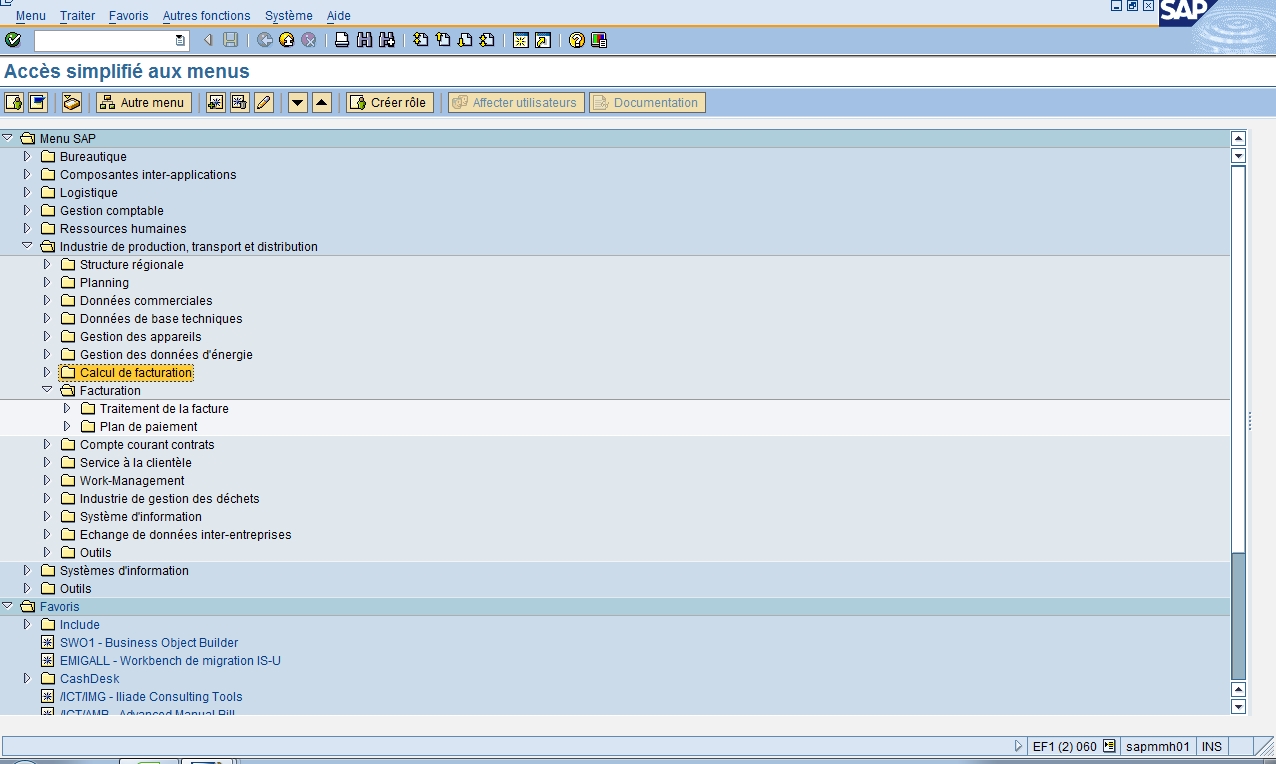Expand Traitement de la facture folder
This screenshot has height=764, width=1276.
click(x=67, y=408)
